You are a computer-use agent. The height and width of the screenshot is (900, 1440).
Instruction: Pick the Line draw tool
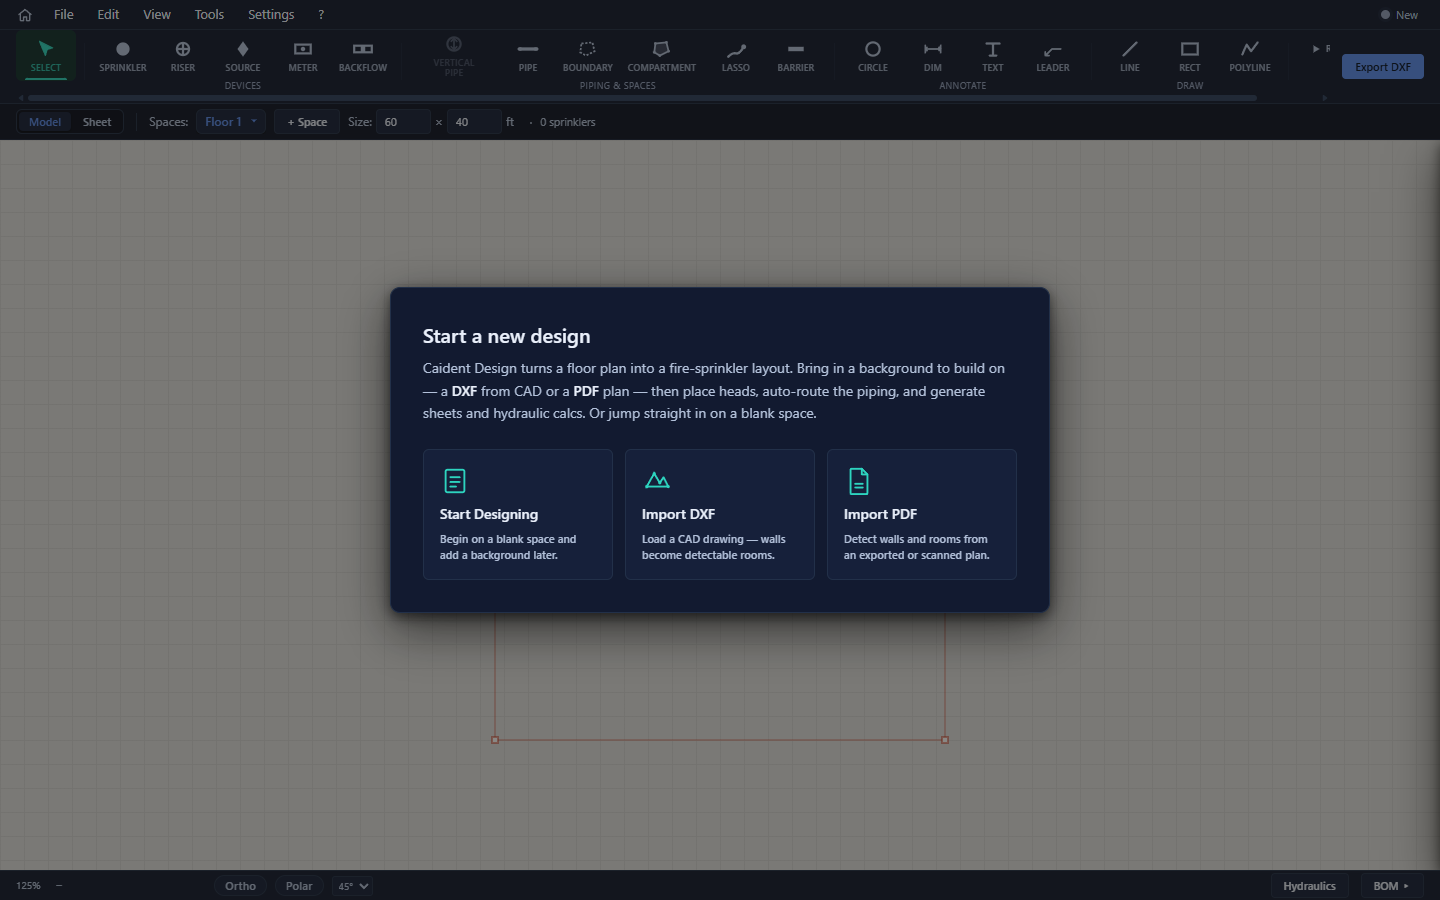pos(1130,56)
